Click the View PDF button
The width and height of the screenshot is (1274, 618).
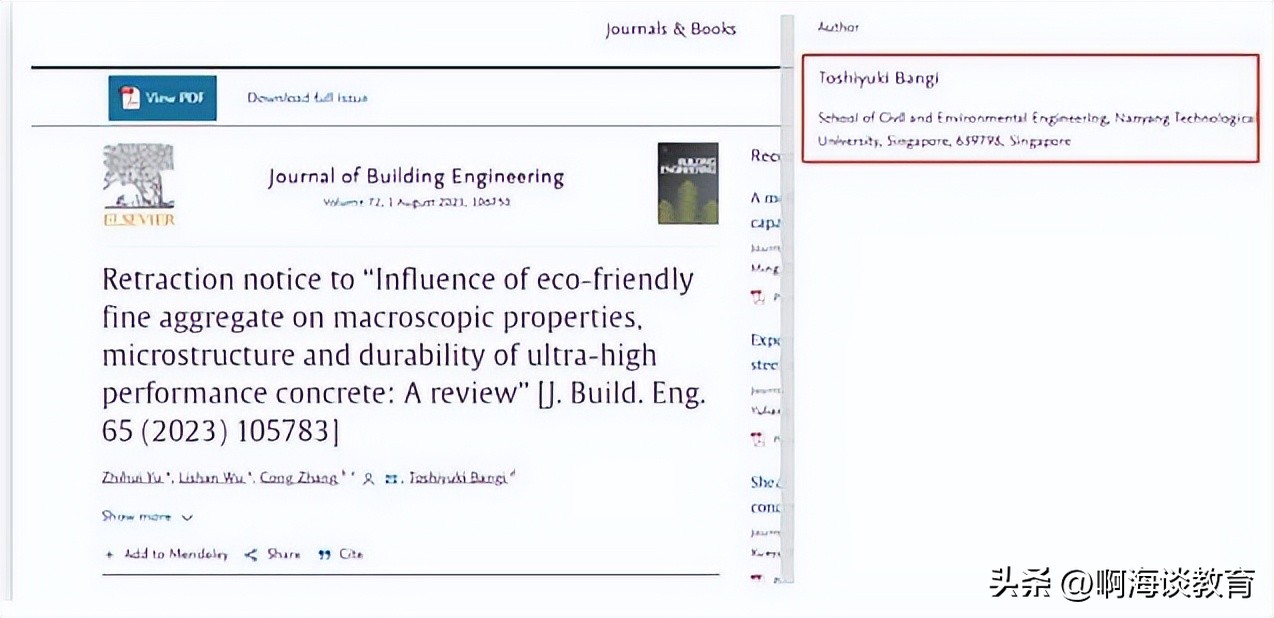pos(162,98)
